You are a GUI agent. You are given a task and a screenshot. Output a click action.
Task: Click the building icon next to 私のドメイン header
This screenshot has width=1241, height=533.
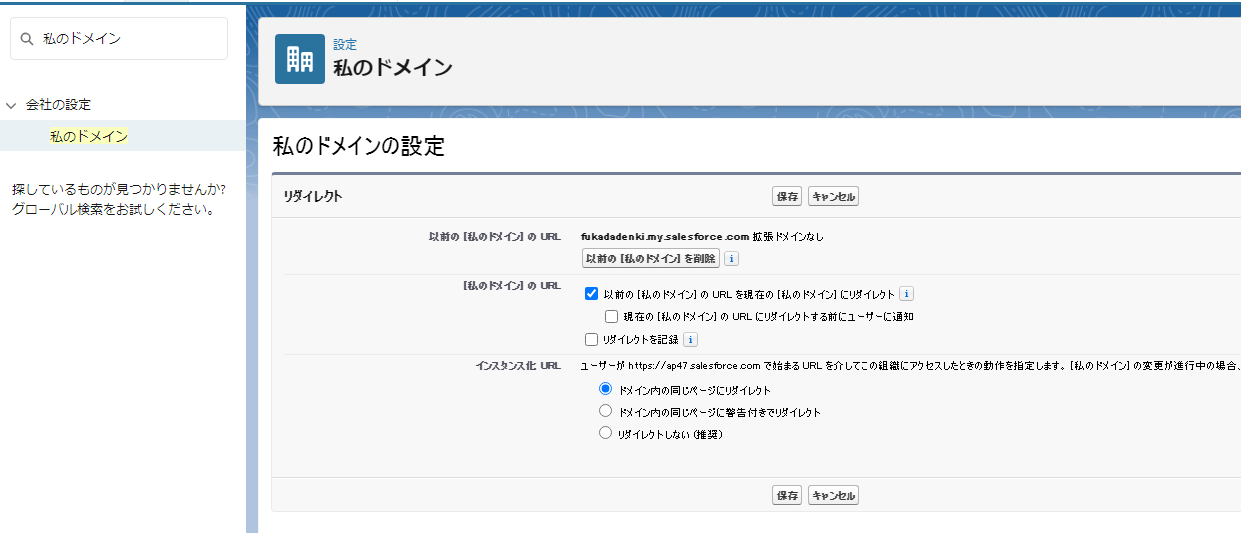click(x=300, y=59)
